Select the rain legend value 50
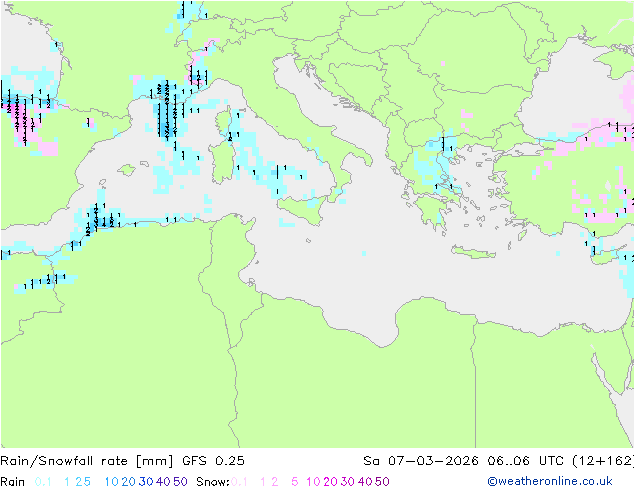 tap(180, 482)
